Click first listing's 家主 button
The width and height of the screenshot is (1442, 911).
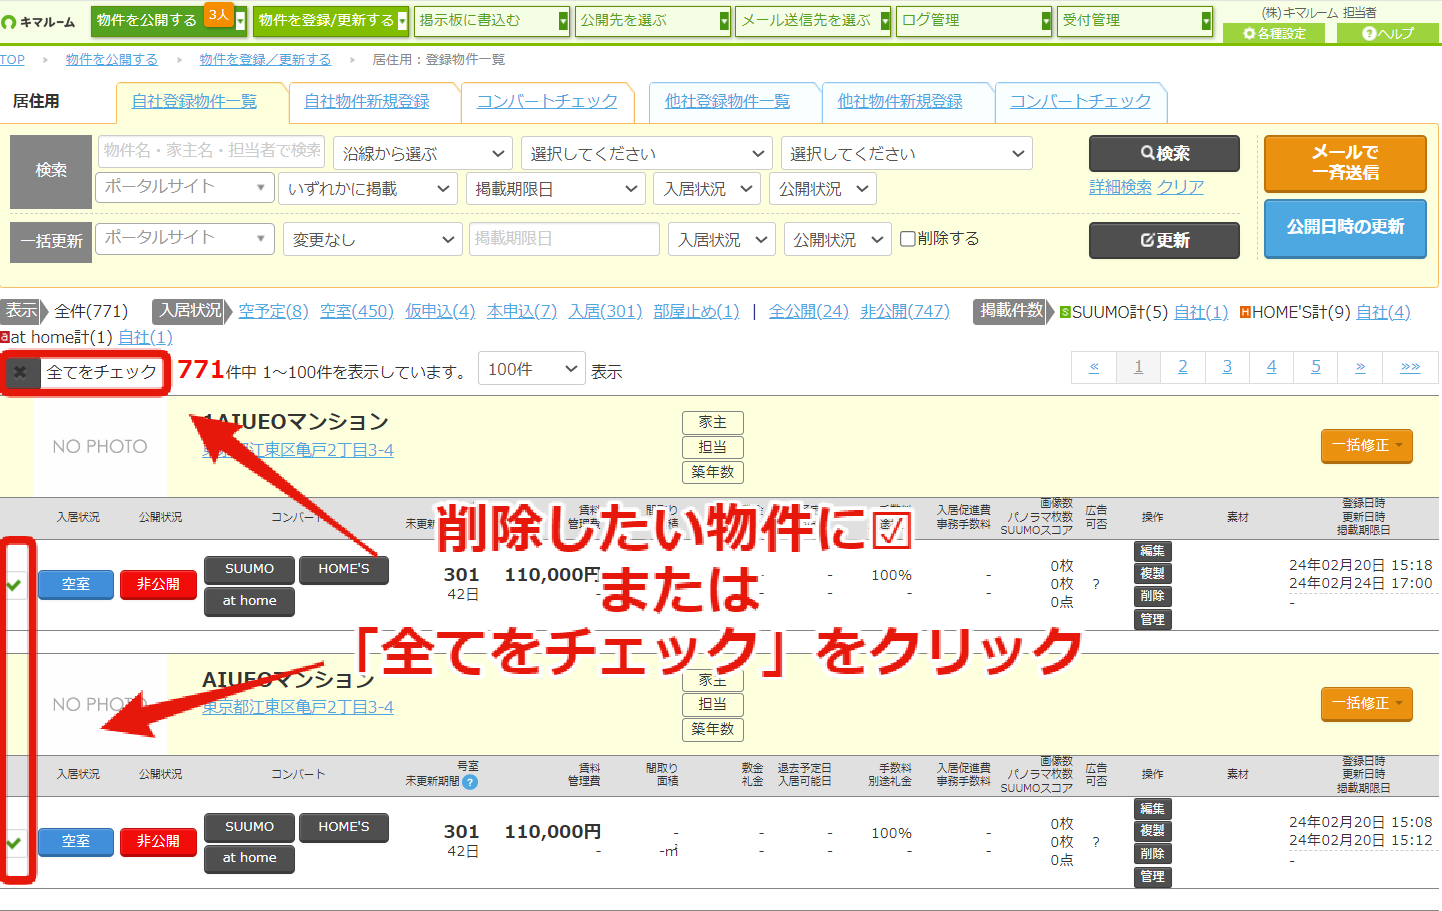coord(712,423)
